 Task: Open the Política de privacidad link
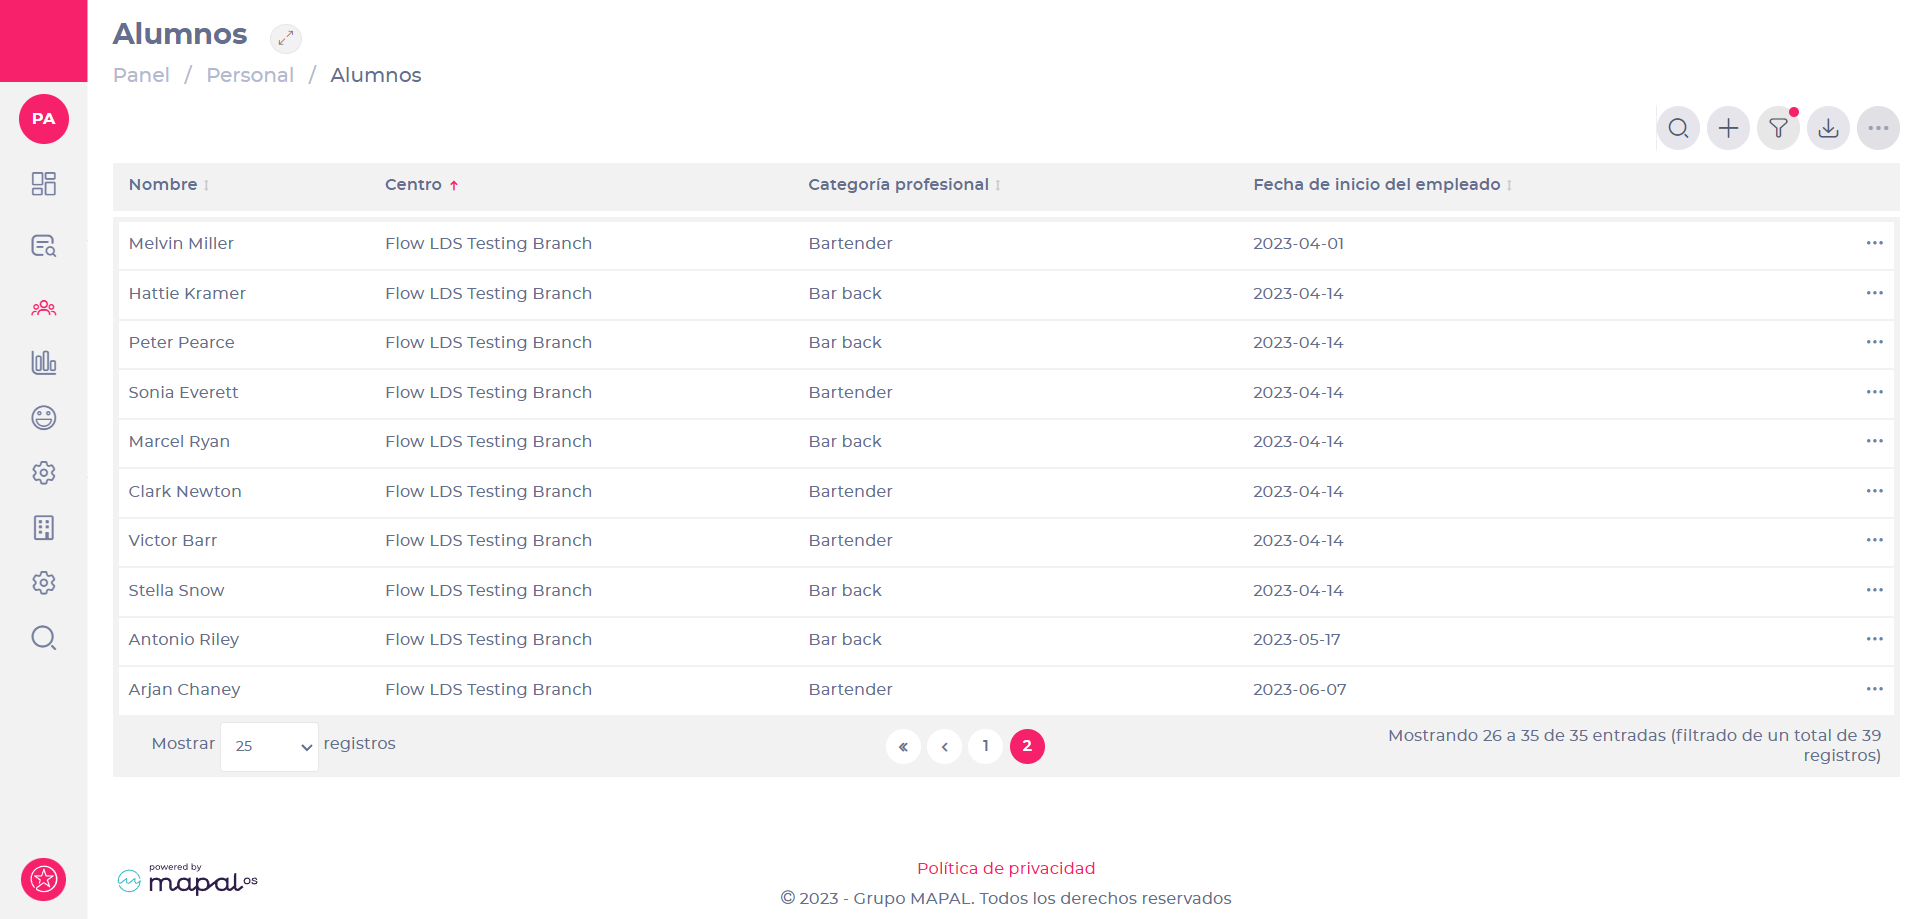click(x=1006, y=868)
